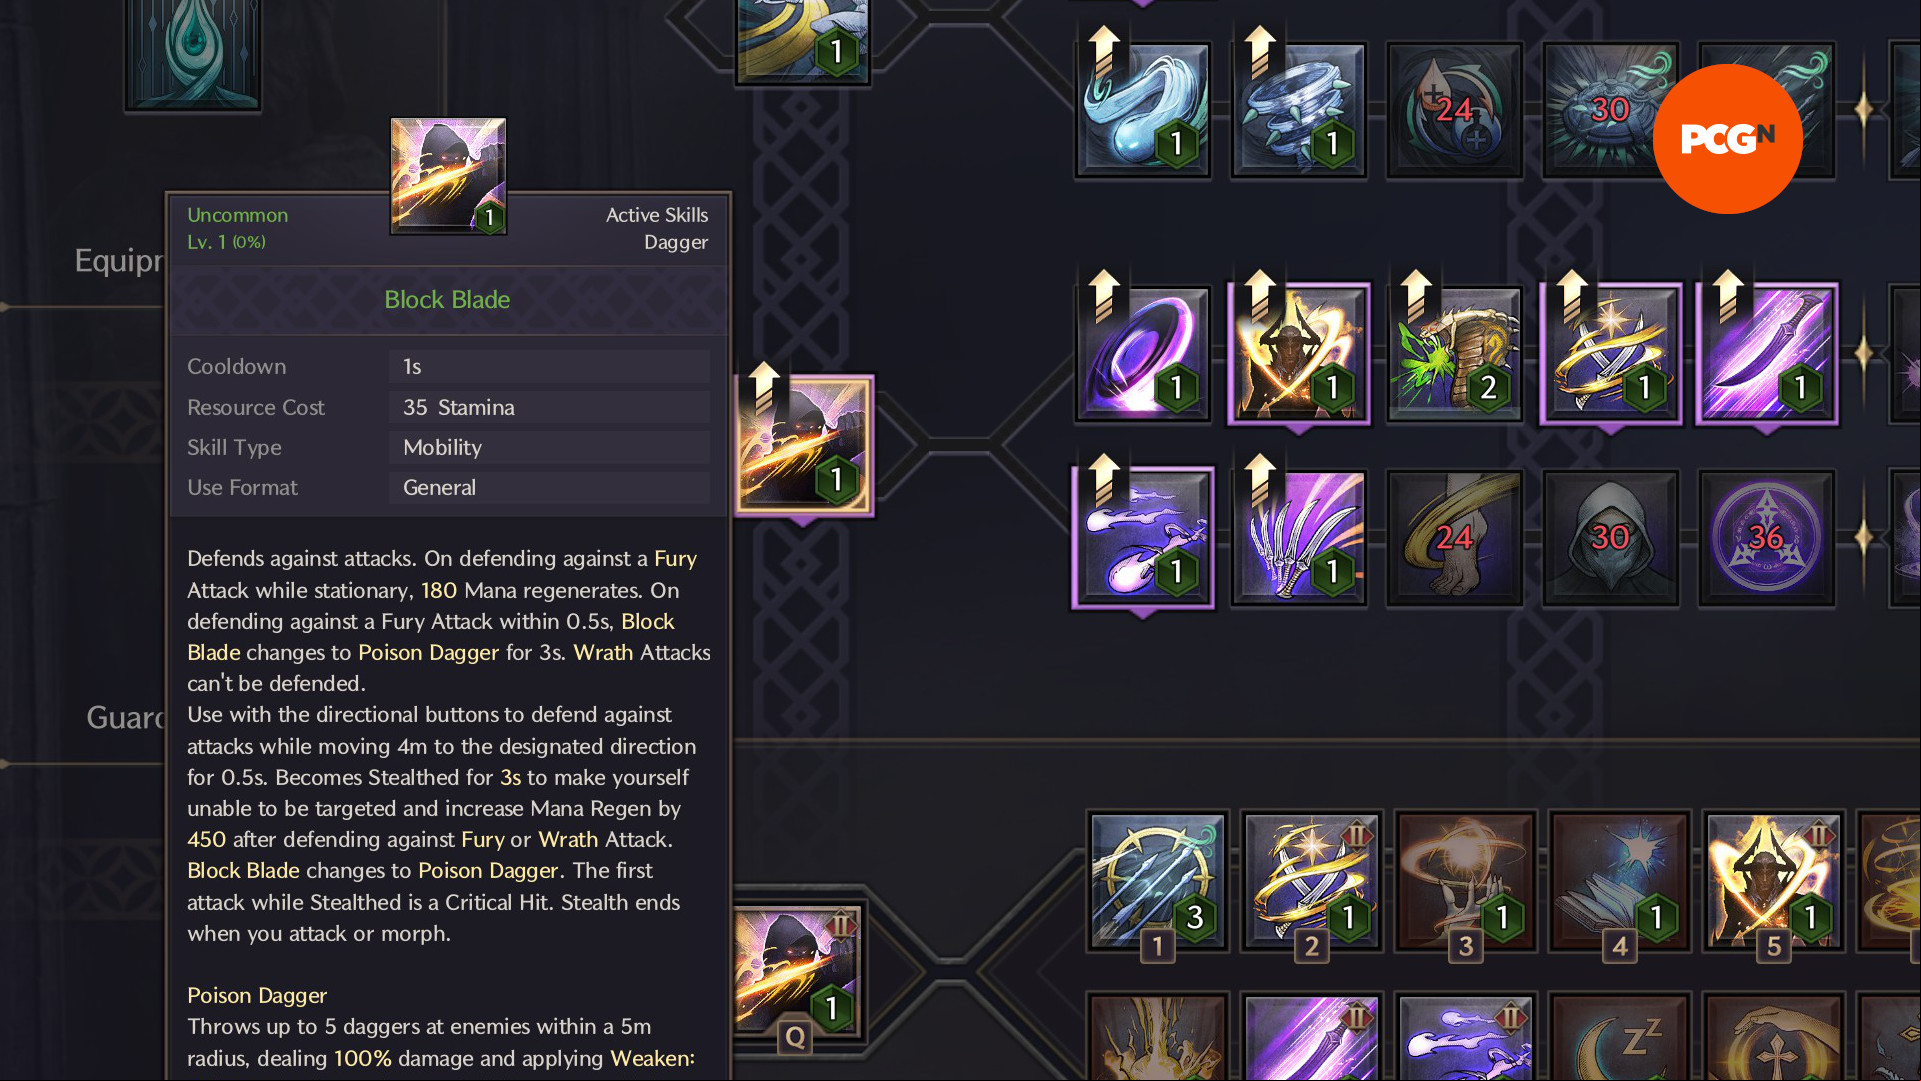This screenshot has height=1081, width=1921.
Task: Select hotbar slot 1 arrow volley skill
Action: tap(1157, 881)
